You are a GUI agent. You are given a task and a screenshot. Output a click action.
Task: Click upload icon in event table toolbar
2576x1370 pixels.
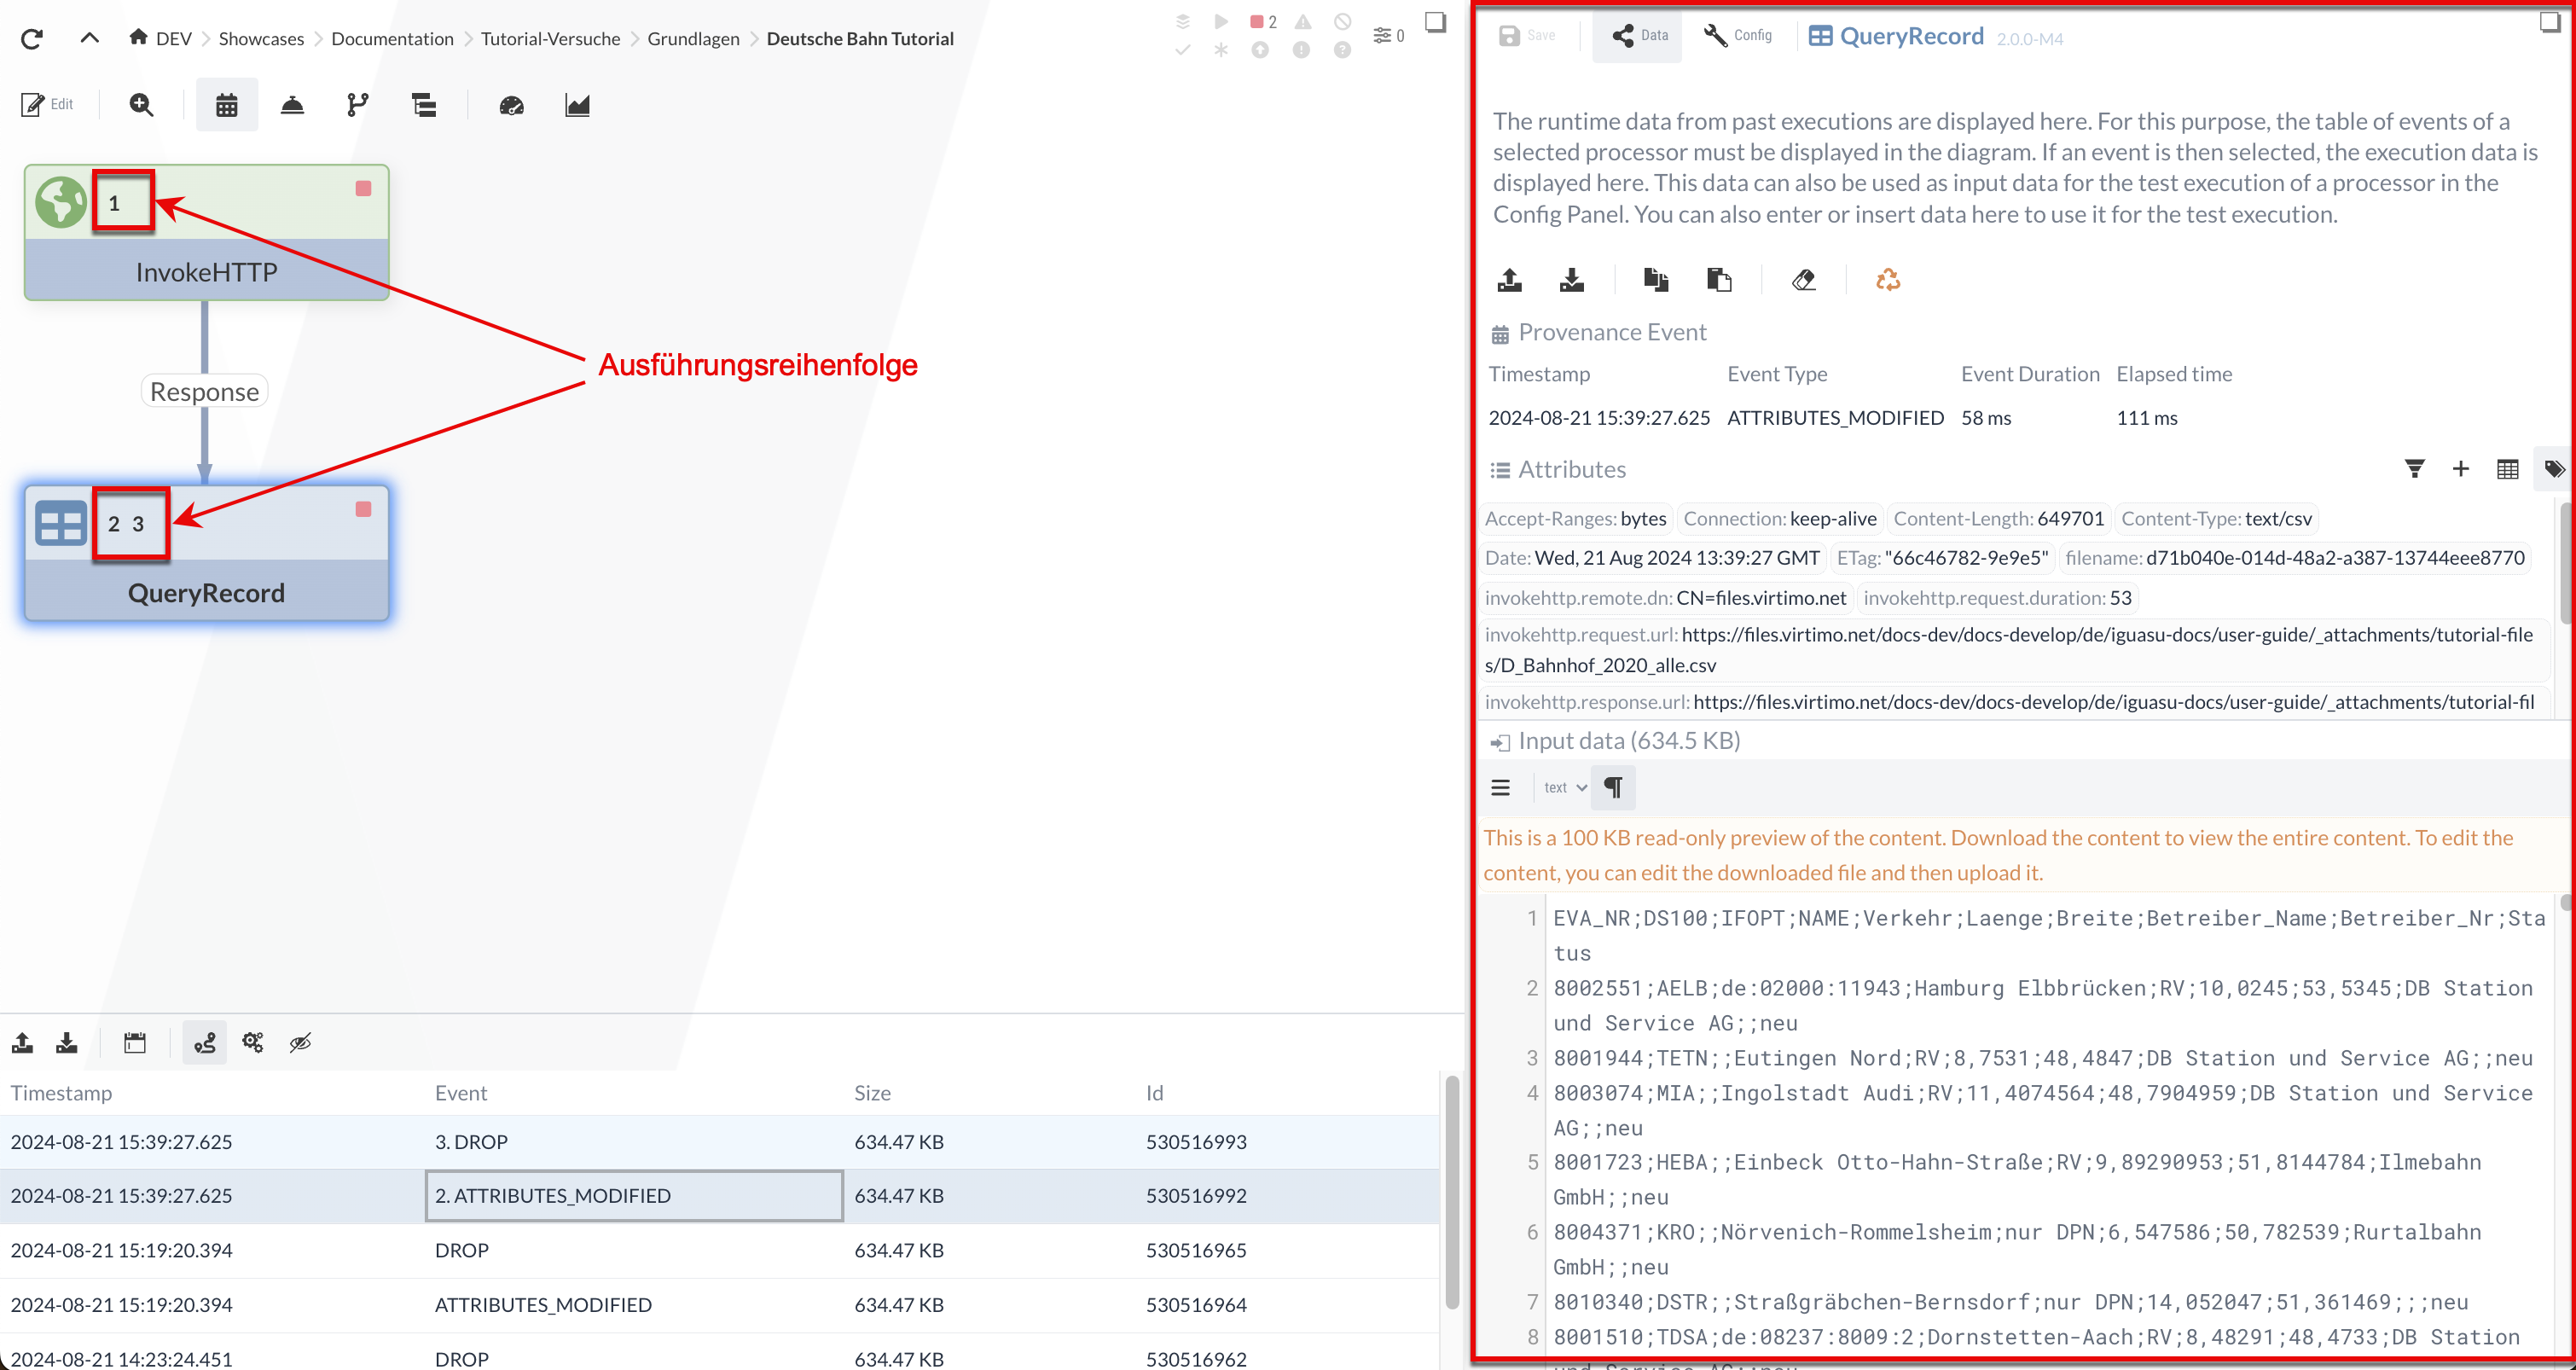pyautogui.click(x=23, y=1043)
